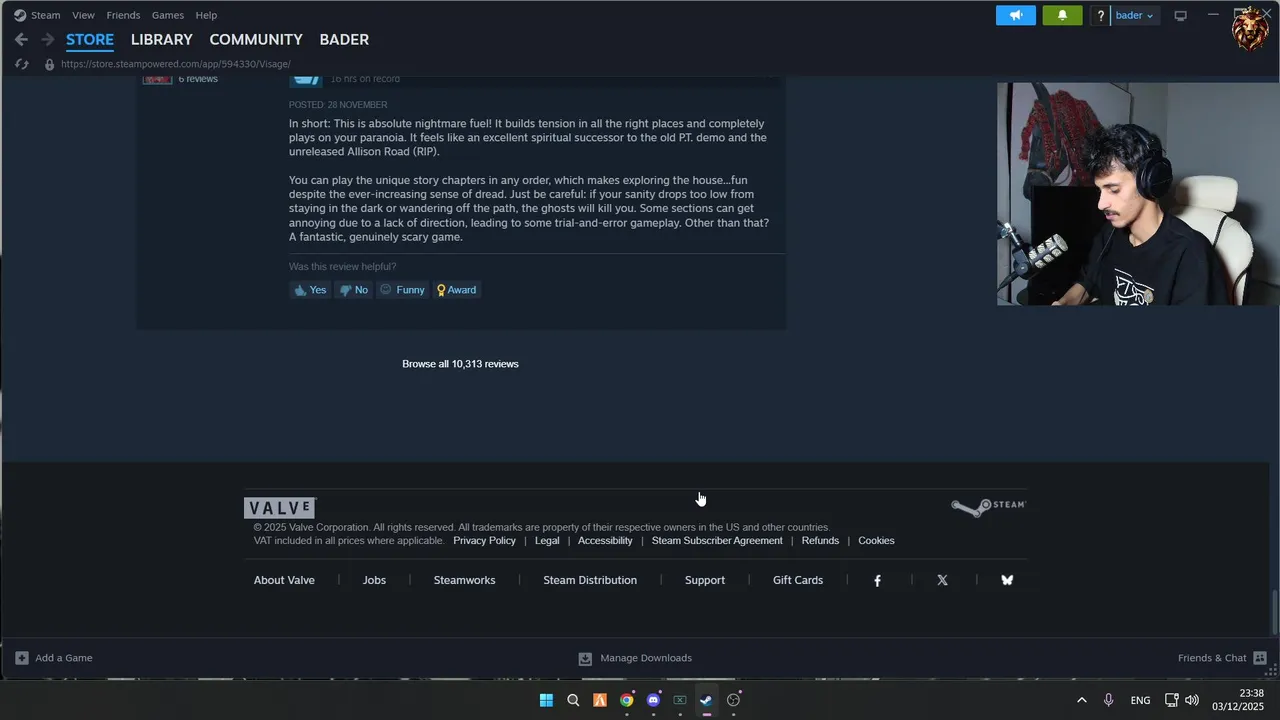Open the Steamworks footer link
Image resolution: width=1280 pixels, height=720 pixels.
tap(464, 580)
